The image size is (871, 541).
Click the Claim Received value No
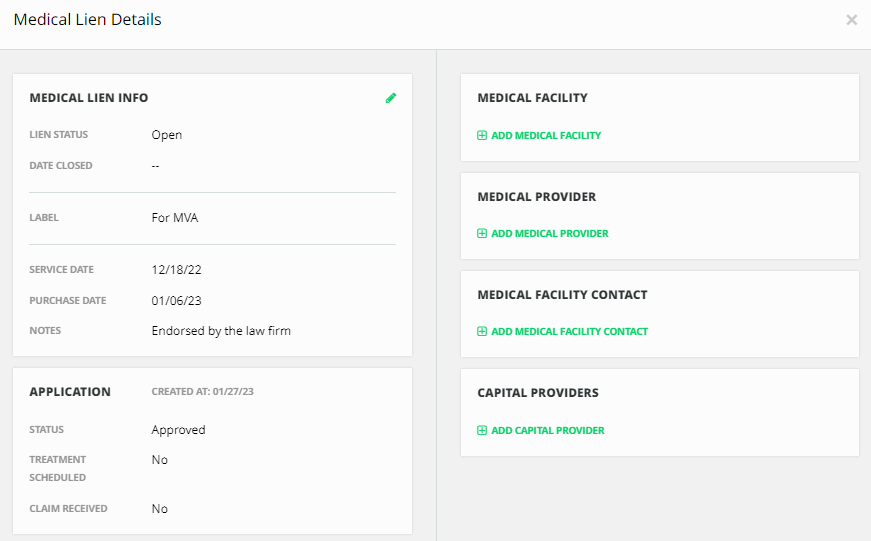click(x=160, y=509)
